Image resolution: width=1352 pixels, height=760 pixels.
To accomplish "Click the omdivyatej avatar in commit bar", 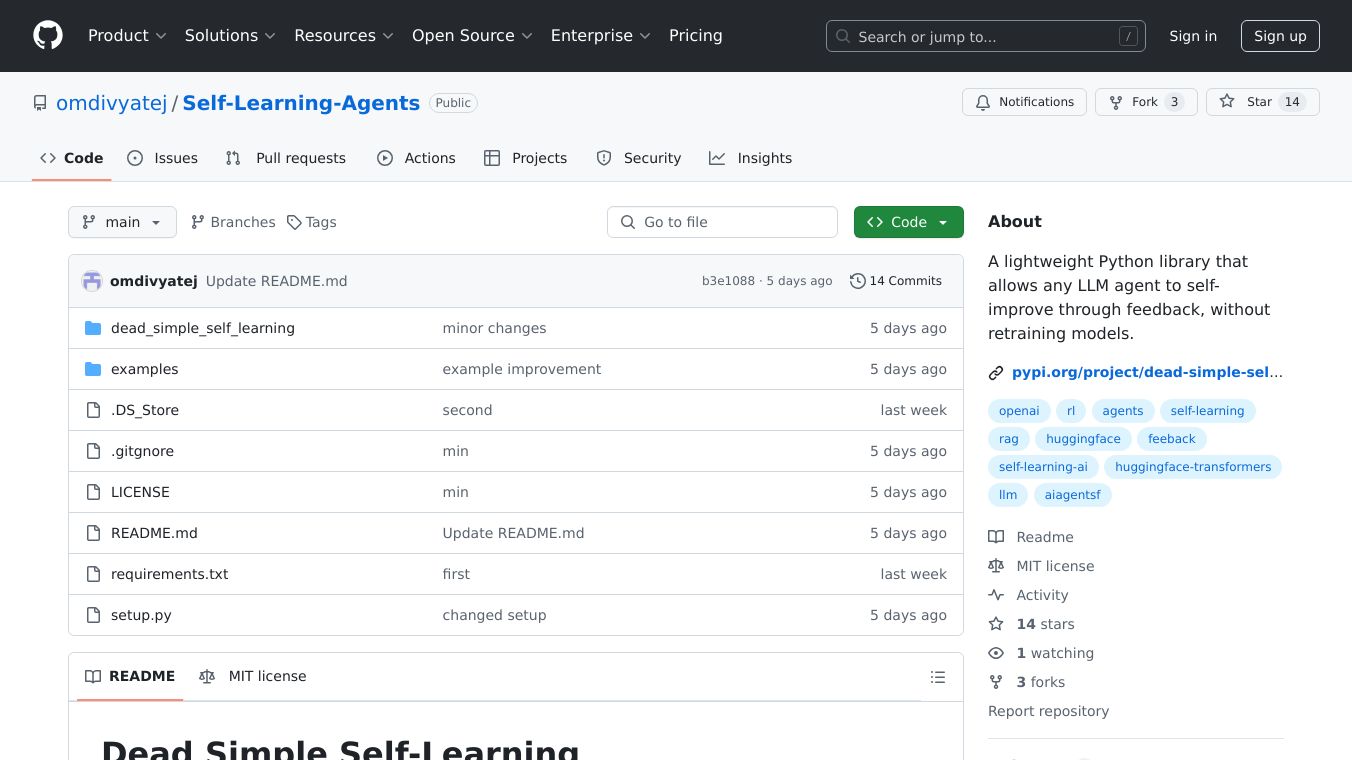I will 92,281.
